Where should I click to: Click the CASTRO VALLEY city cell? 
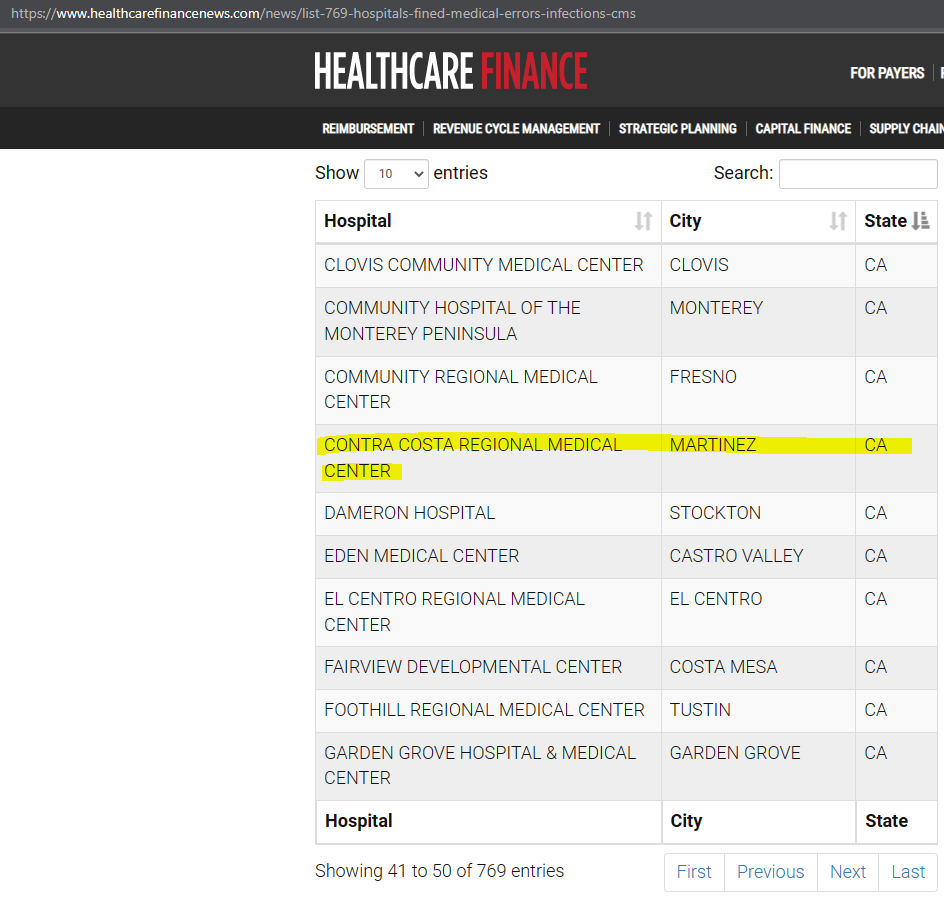pyautogui.click(x=758, y=556)
